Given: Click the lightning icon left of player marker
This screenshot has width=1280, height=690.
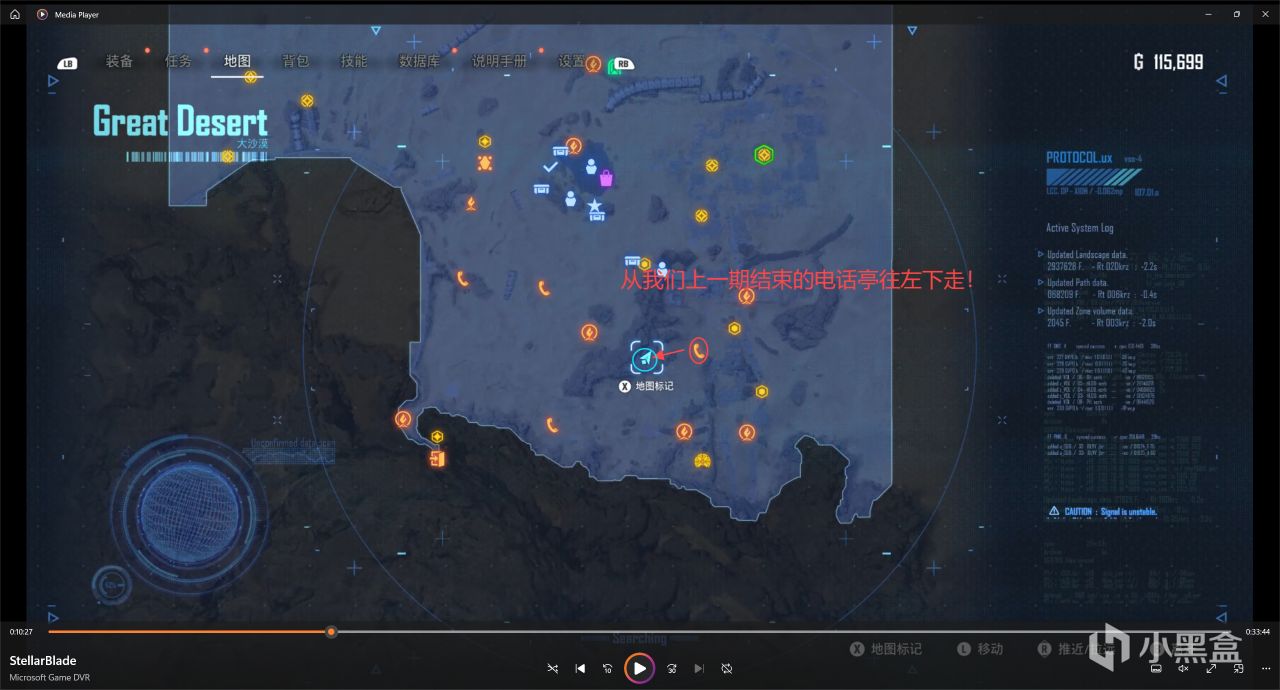Looking at the screenshot, I should [x=589, y=332].
